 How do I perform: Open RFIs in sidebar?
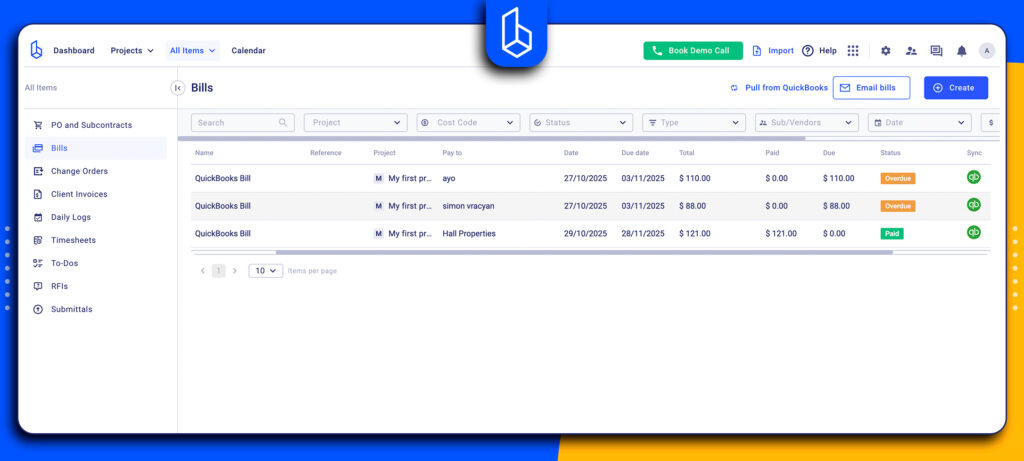point(96,286)
